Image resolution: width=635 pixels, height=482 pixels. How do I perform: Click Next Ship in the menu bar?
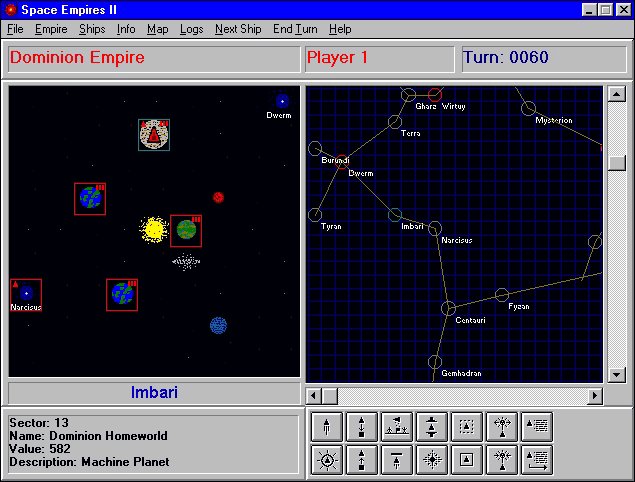238,29
